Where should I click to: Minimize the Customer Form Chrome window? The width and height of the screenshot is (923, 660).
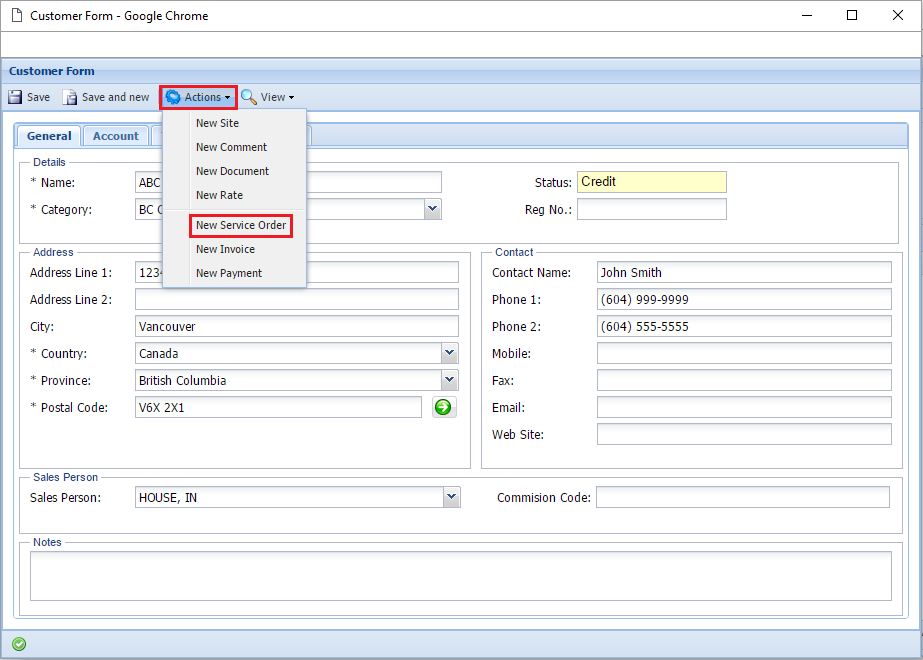(807, 15)
